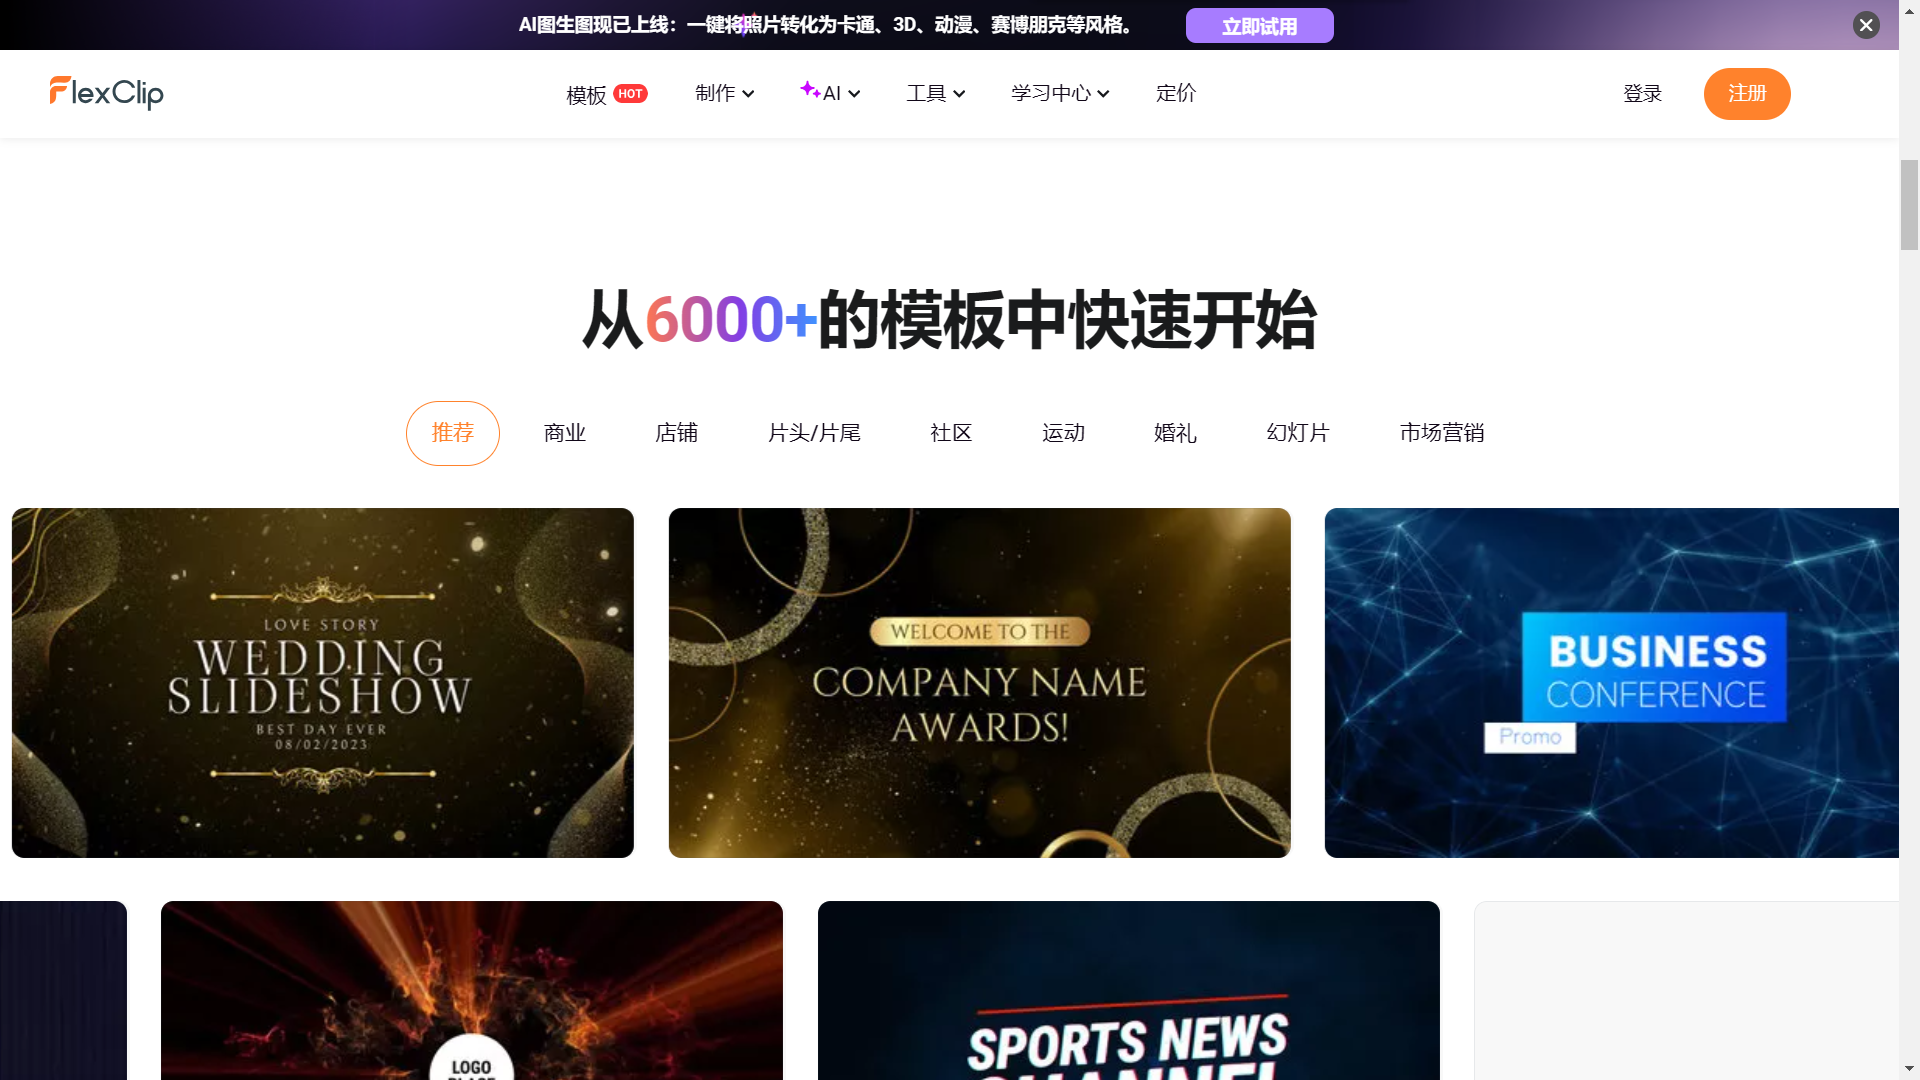Expand the 工具 dropdown

point(935,93)
